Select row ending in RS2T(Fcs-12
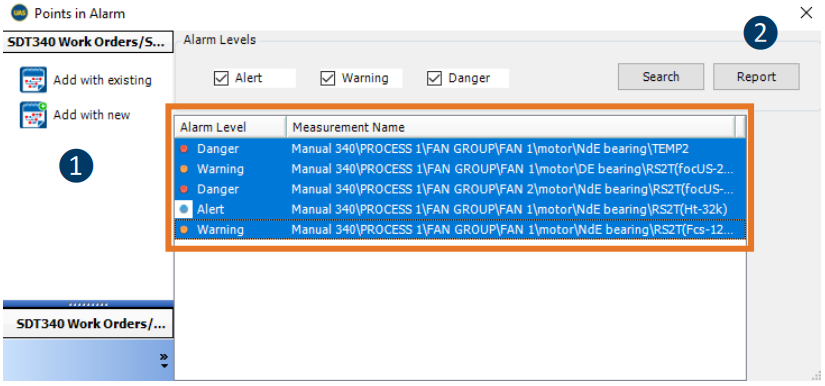The width and height of the screenshot is (825, 386). pyautogui.click(x=460, y=229)
